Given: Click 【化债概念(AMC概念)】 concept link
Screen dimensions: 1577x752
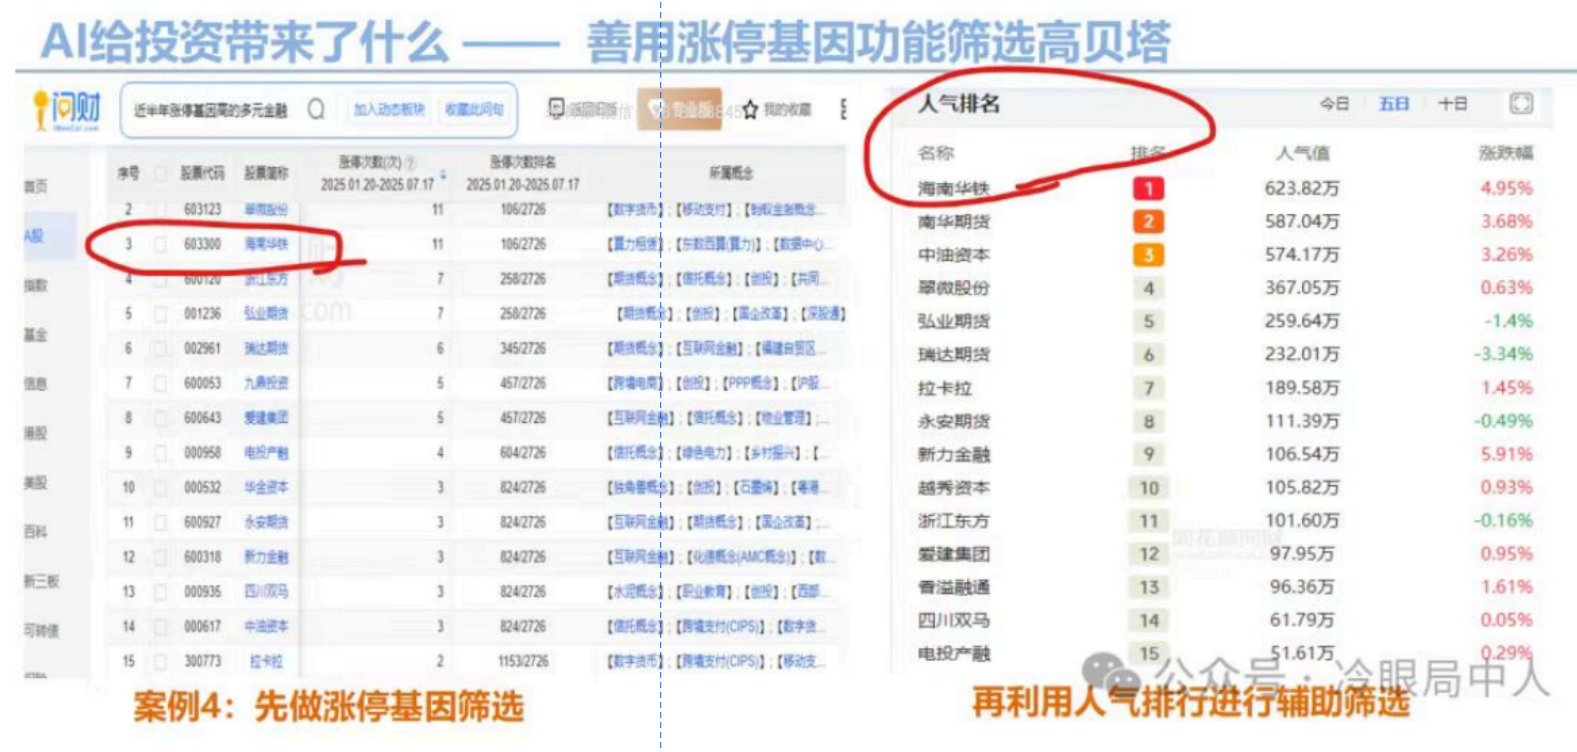Looking at the screenshot, I should click(744, 557).
